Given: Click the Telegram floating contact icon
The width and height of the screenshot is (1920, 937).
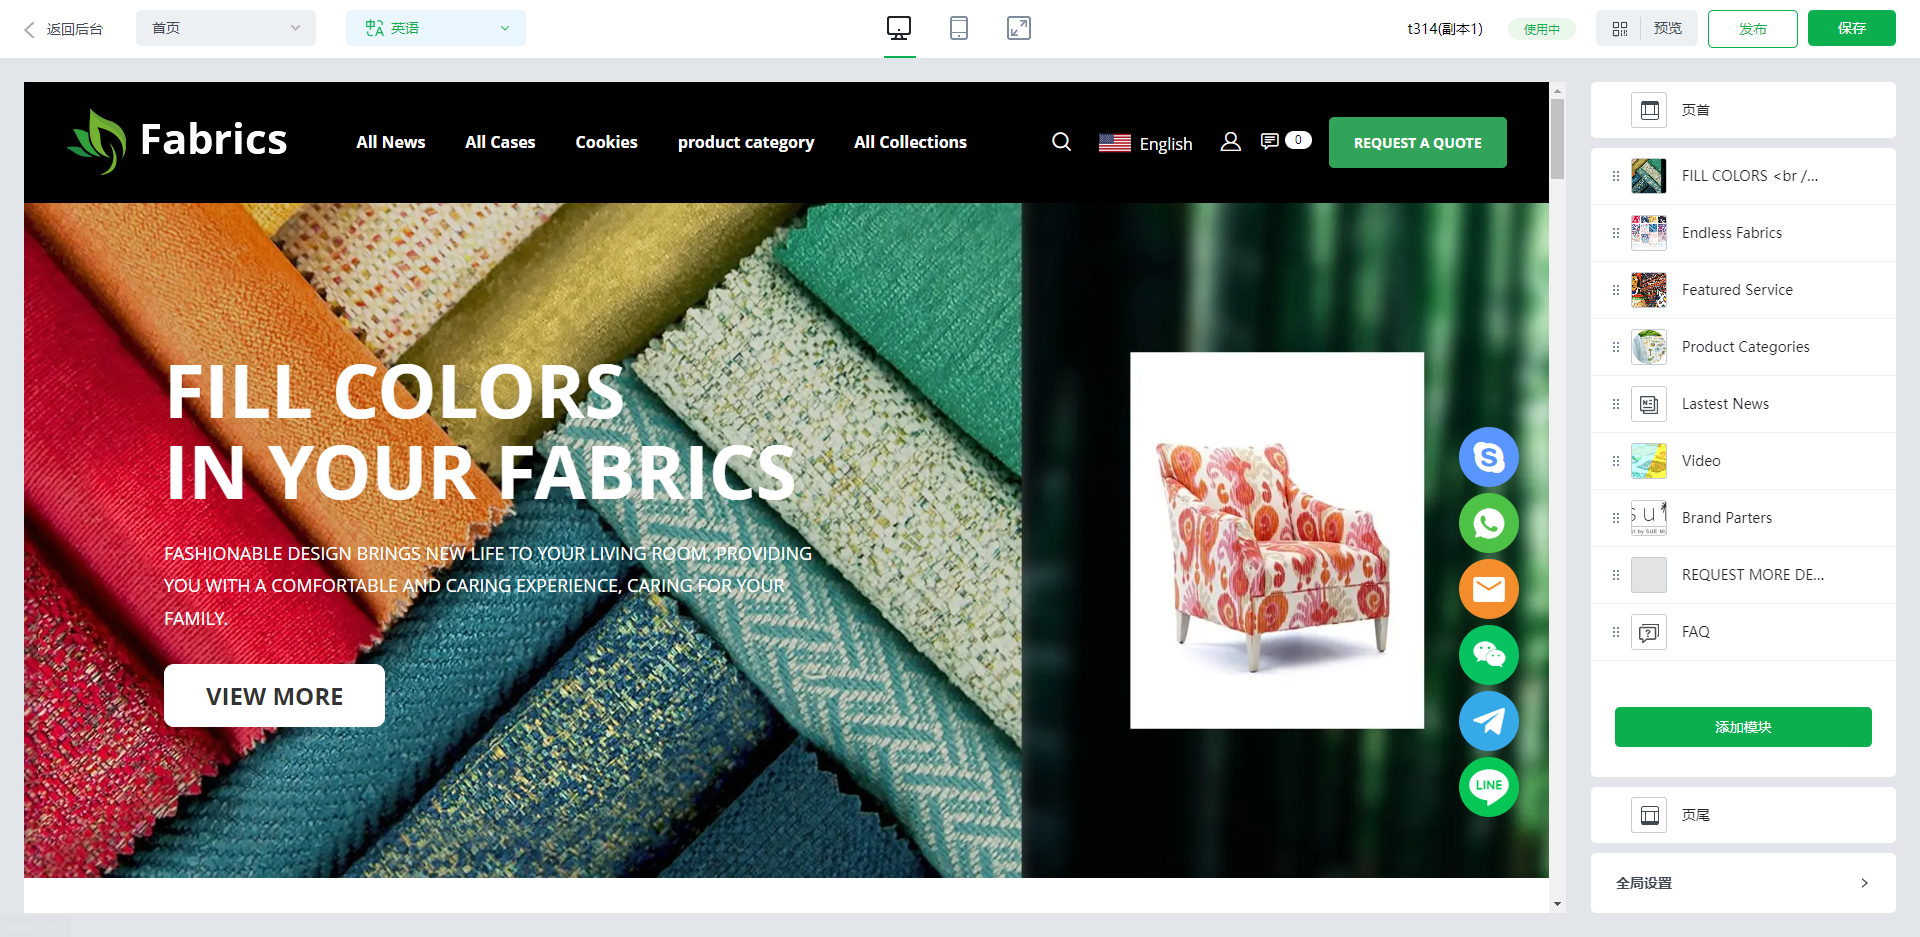Looking at the screenshot, I should 1489,721.
